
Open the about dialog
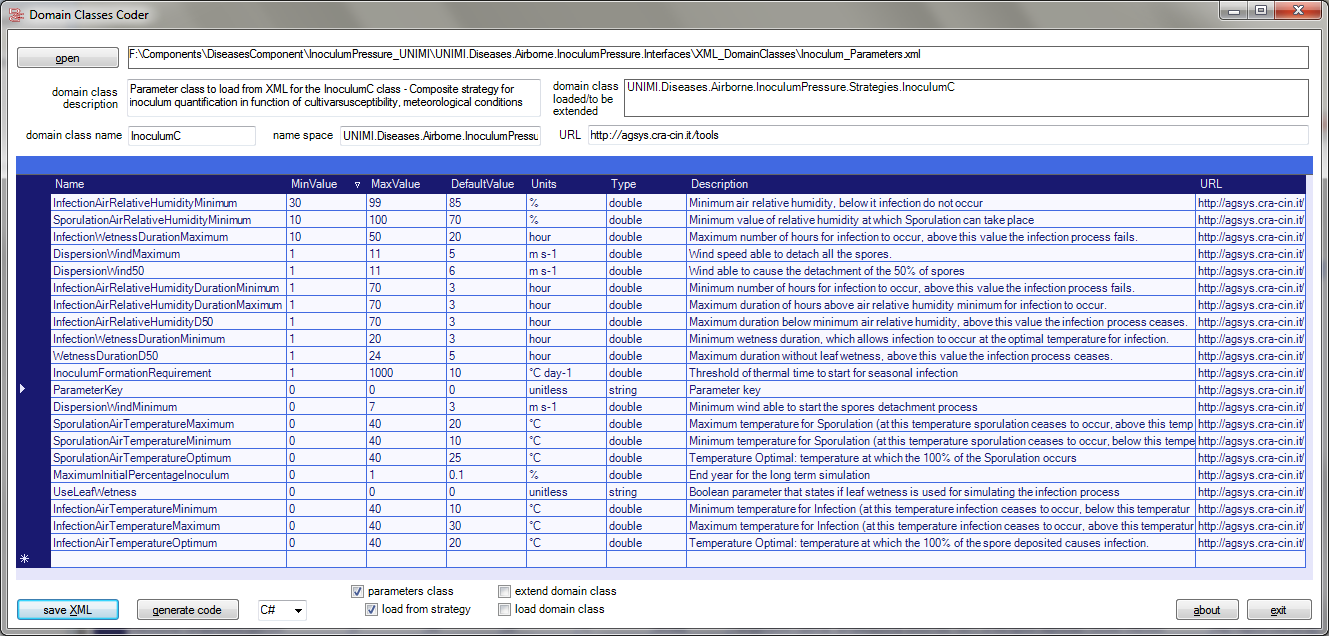click(1207, 610)
